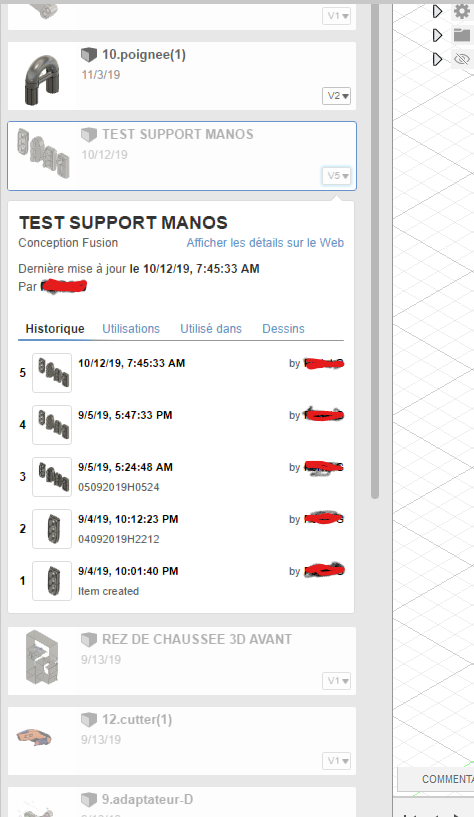Click the 9/5/19, 5:24:48 AM history entry
Image resolution: width=474 pixels, height=817 pixels.
coord(125,467)
